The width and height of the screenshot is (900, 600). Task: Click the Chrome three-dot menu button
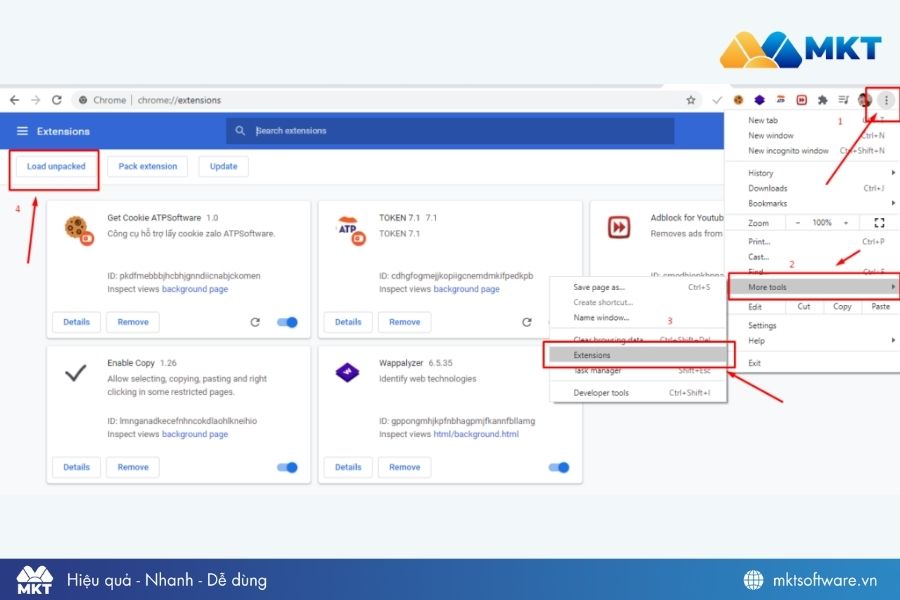pos(885,100)
